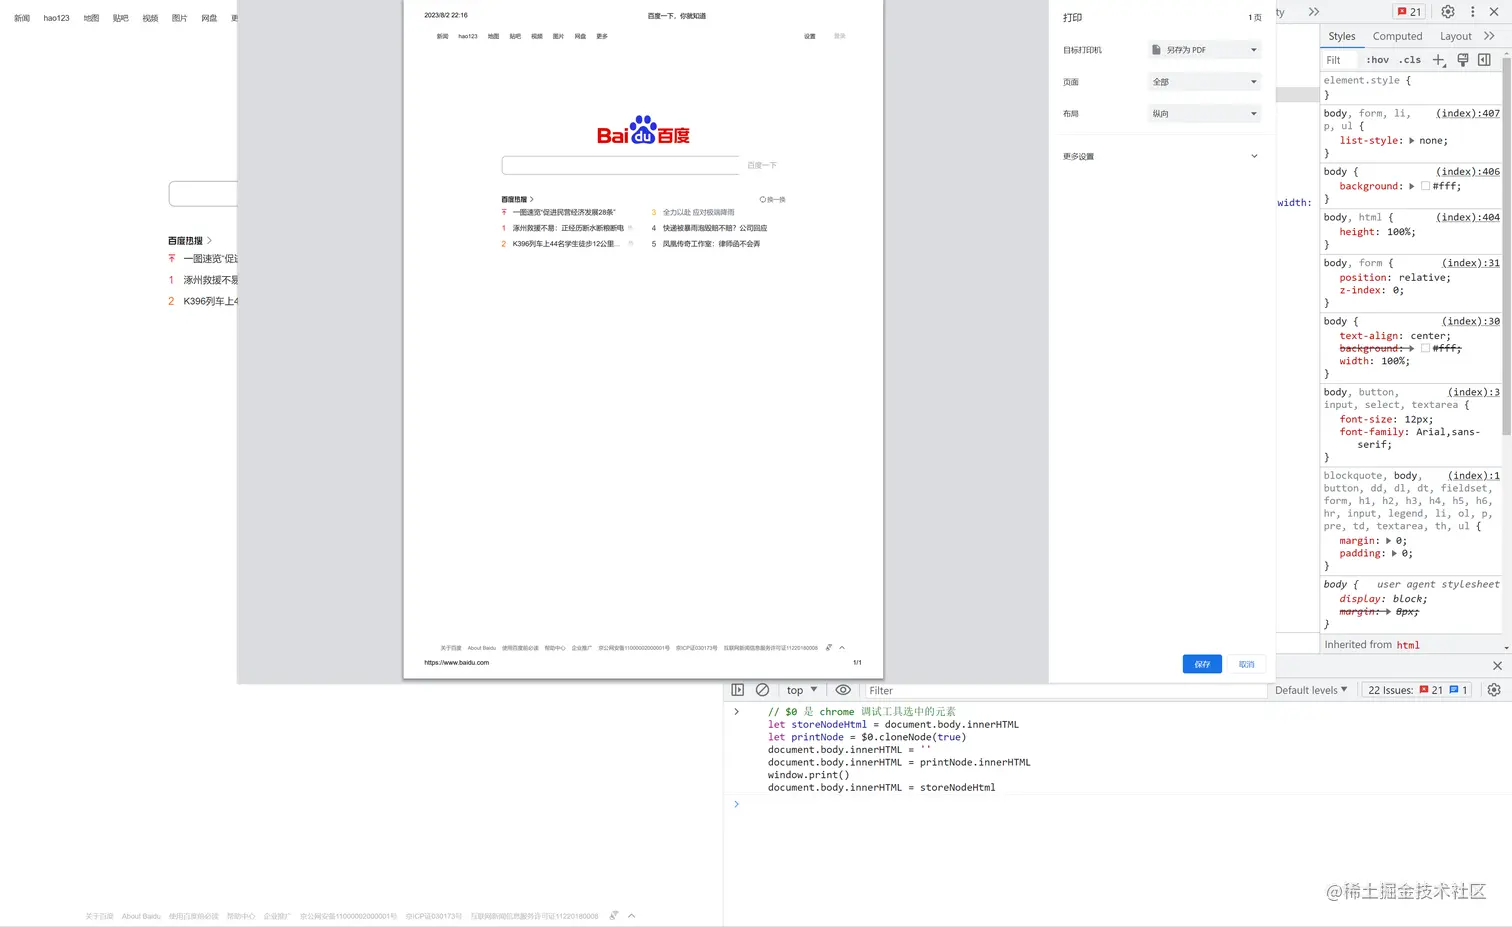Click the 取消 cancel button in print dialog
Viewport: 1512px width, 927px height.
pos(1246,664)
